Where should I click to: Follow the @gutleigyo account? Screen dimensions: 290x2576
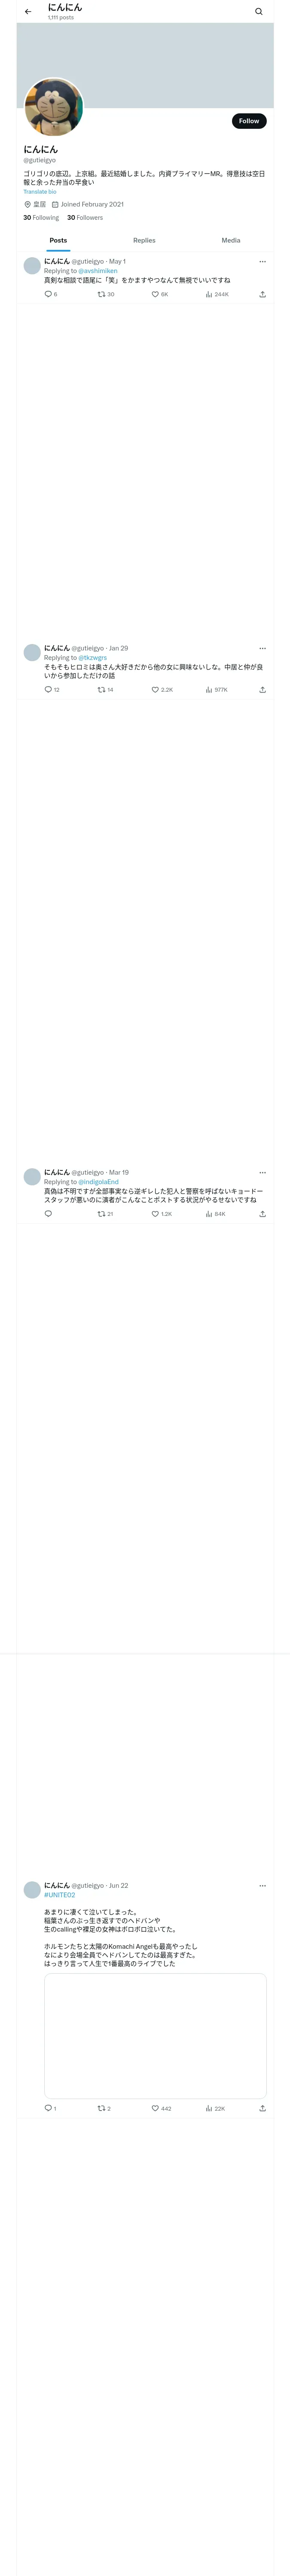pyautogui.click(x=249, y=121)
